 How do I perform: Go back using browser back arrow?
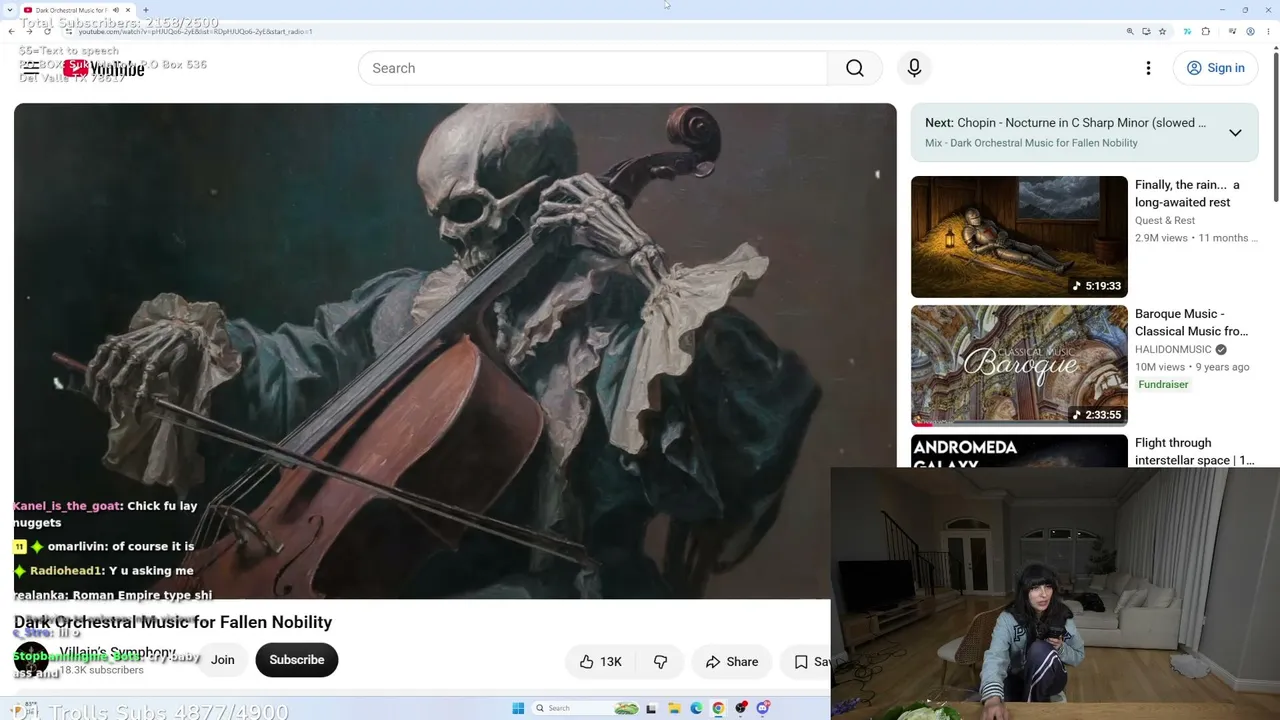point(11,31)
